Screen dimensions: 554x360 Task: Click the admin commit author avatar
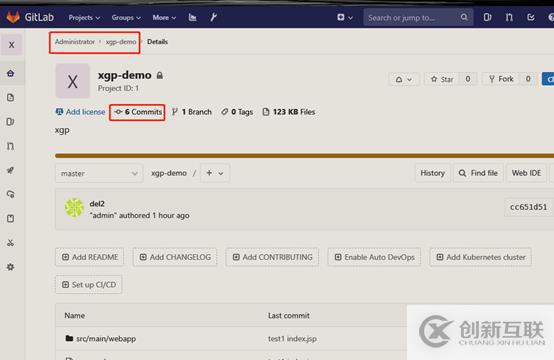[74, 208]
